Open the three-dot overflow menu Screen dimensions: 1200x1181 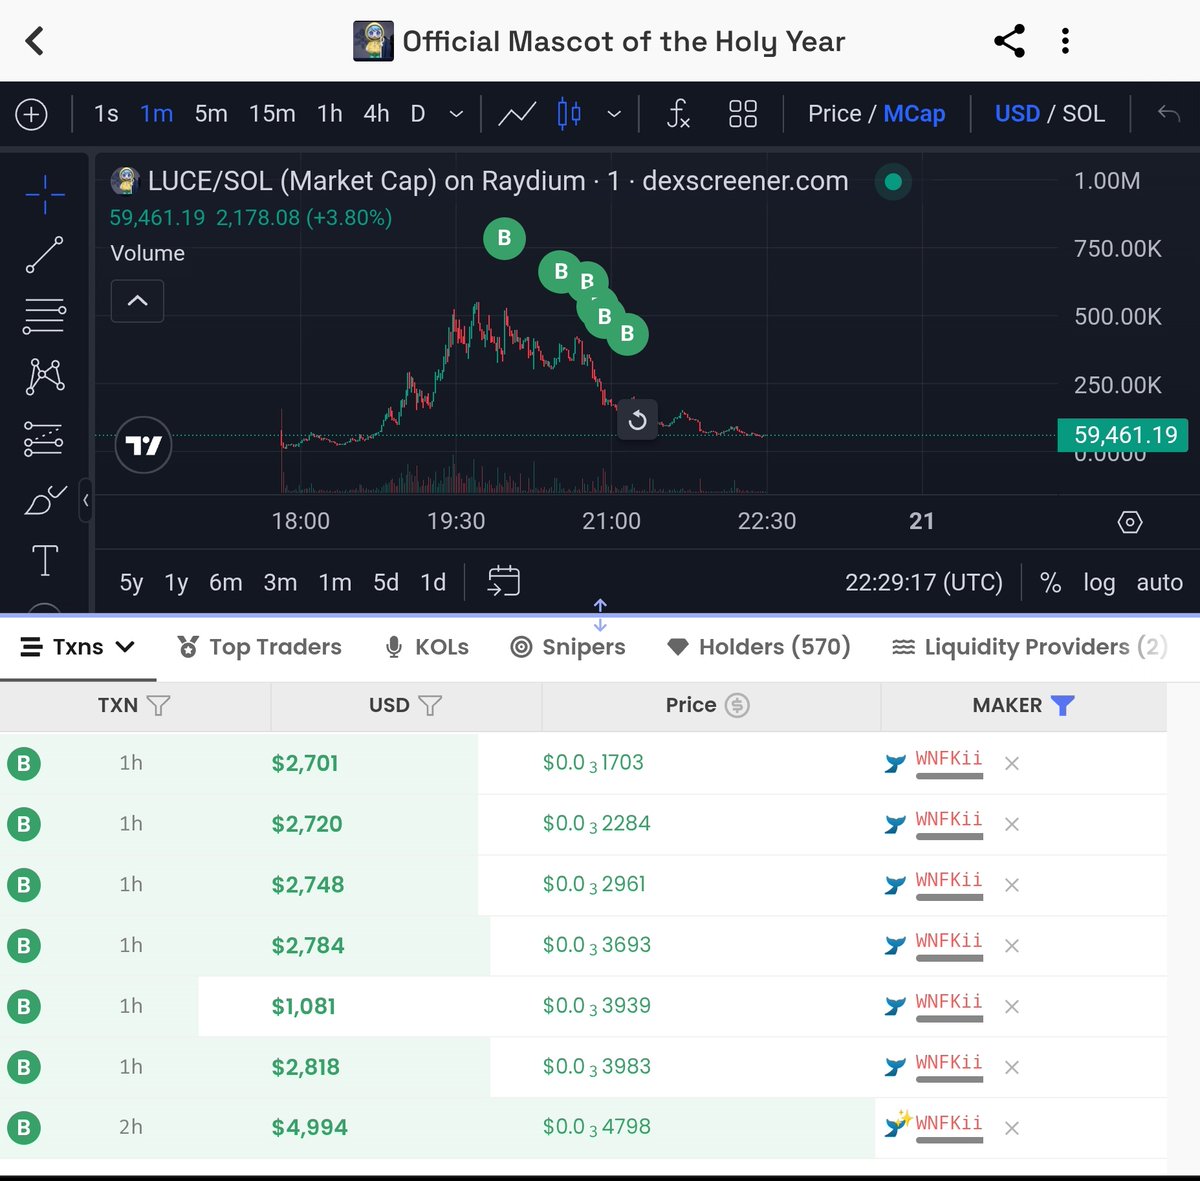(1065, 41)
